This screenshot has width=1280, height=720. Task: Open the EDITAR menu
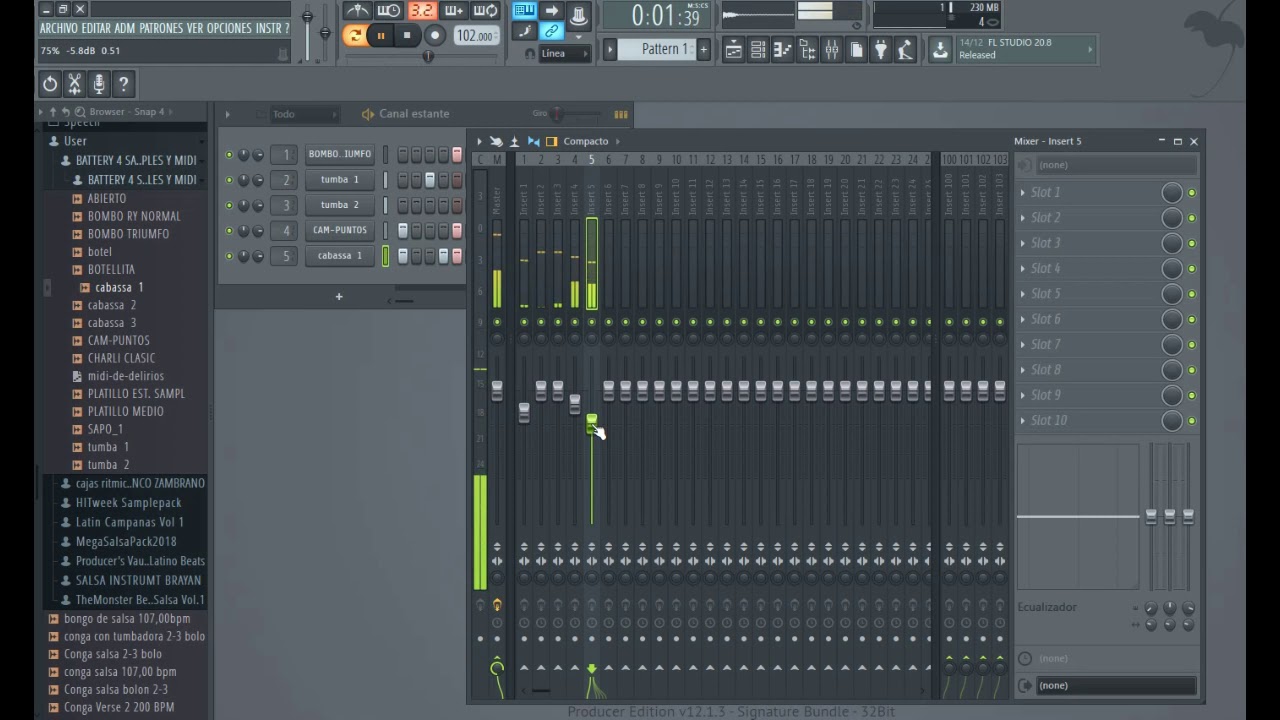coord(96,28)
